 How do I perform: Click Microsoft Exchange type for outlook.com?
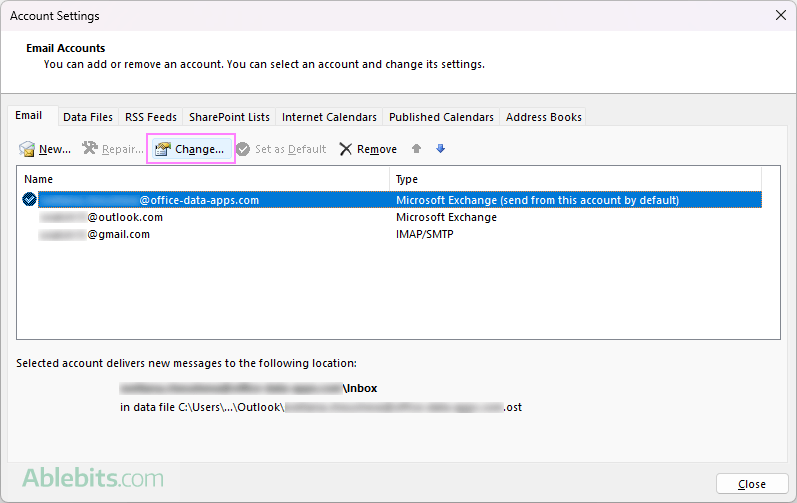click(446, 217)
